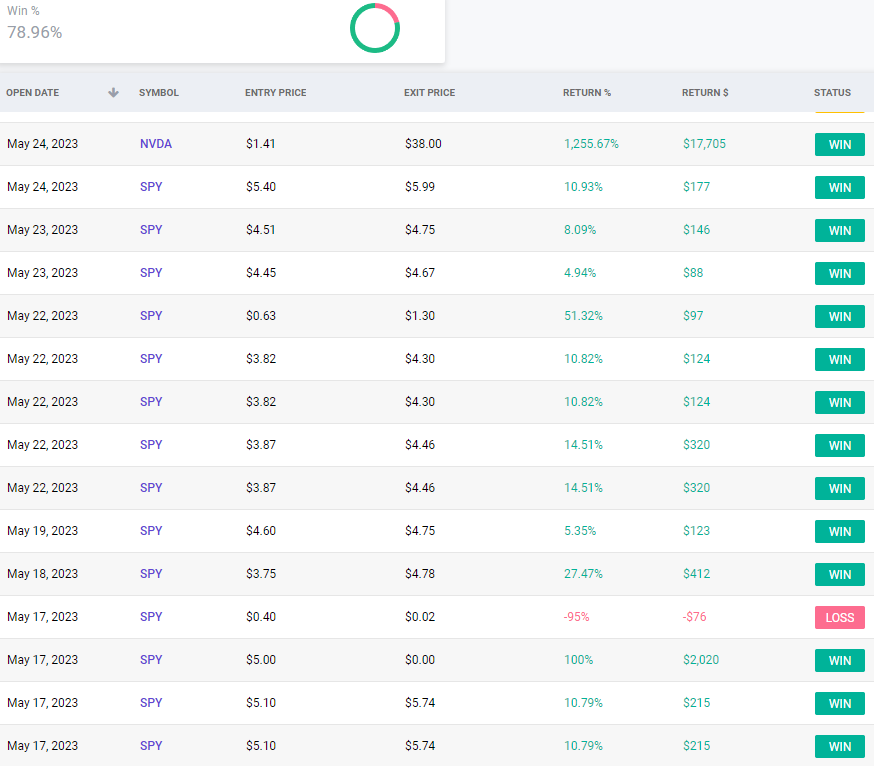Viewport: 874px width, 766px height.
Task: Sort by the Exit Price column header
Action: (429, 93)
